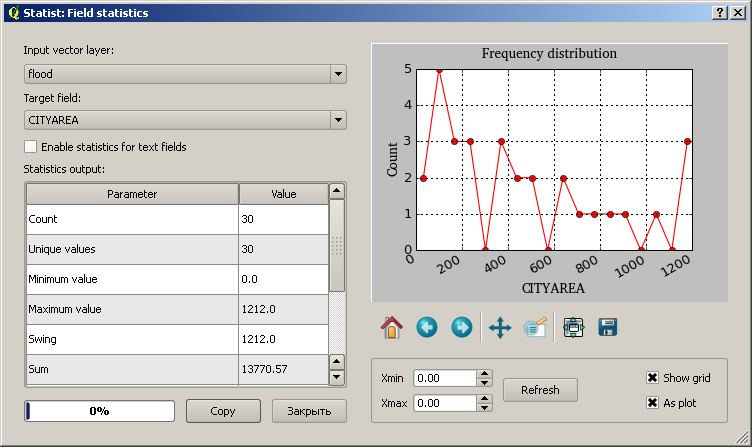
Task: Click the Xmax input field
Action: [x=445, y=403]
